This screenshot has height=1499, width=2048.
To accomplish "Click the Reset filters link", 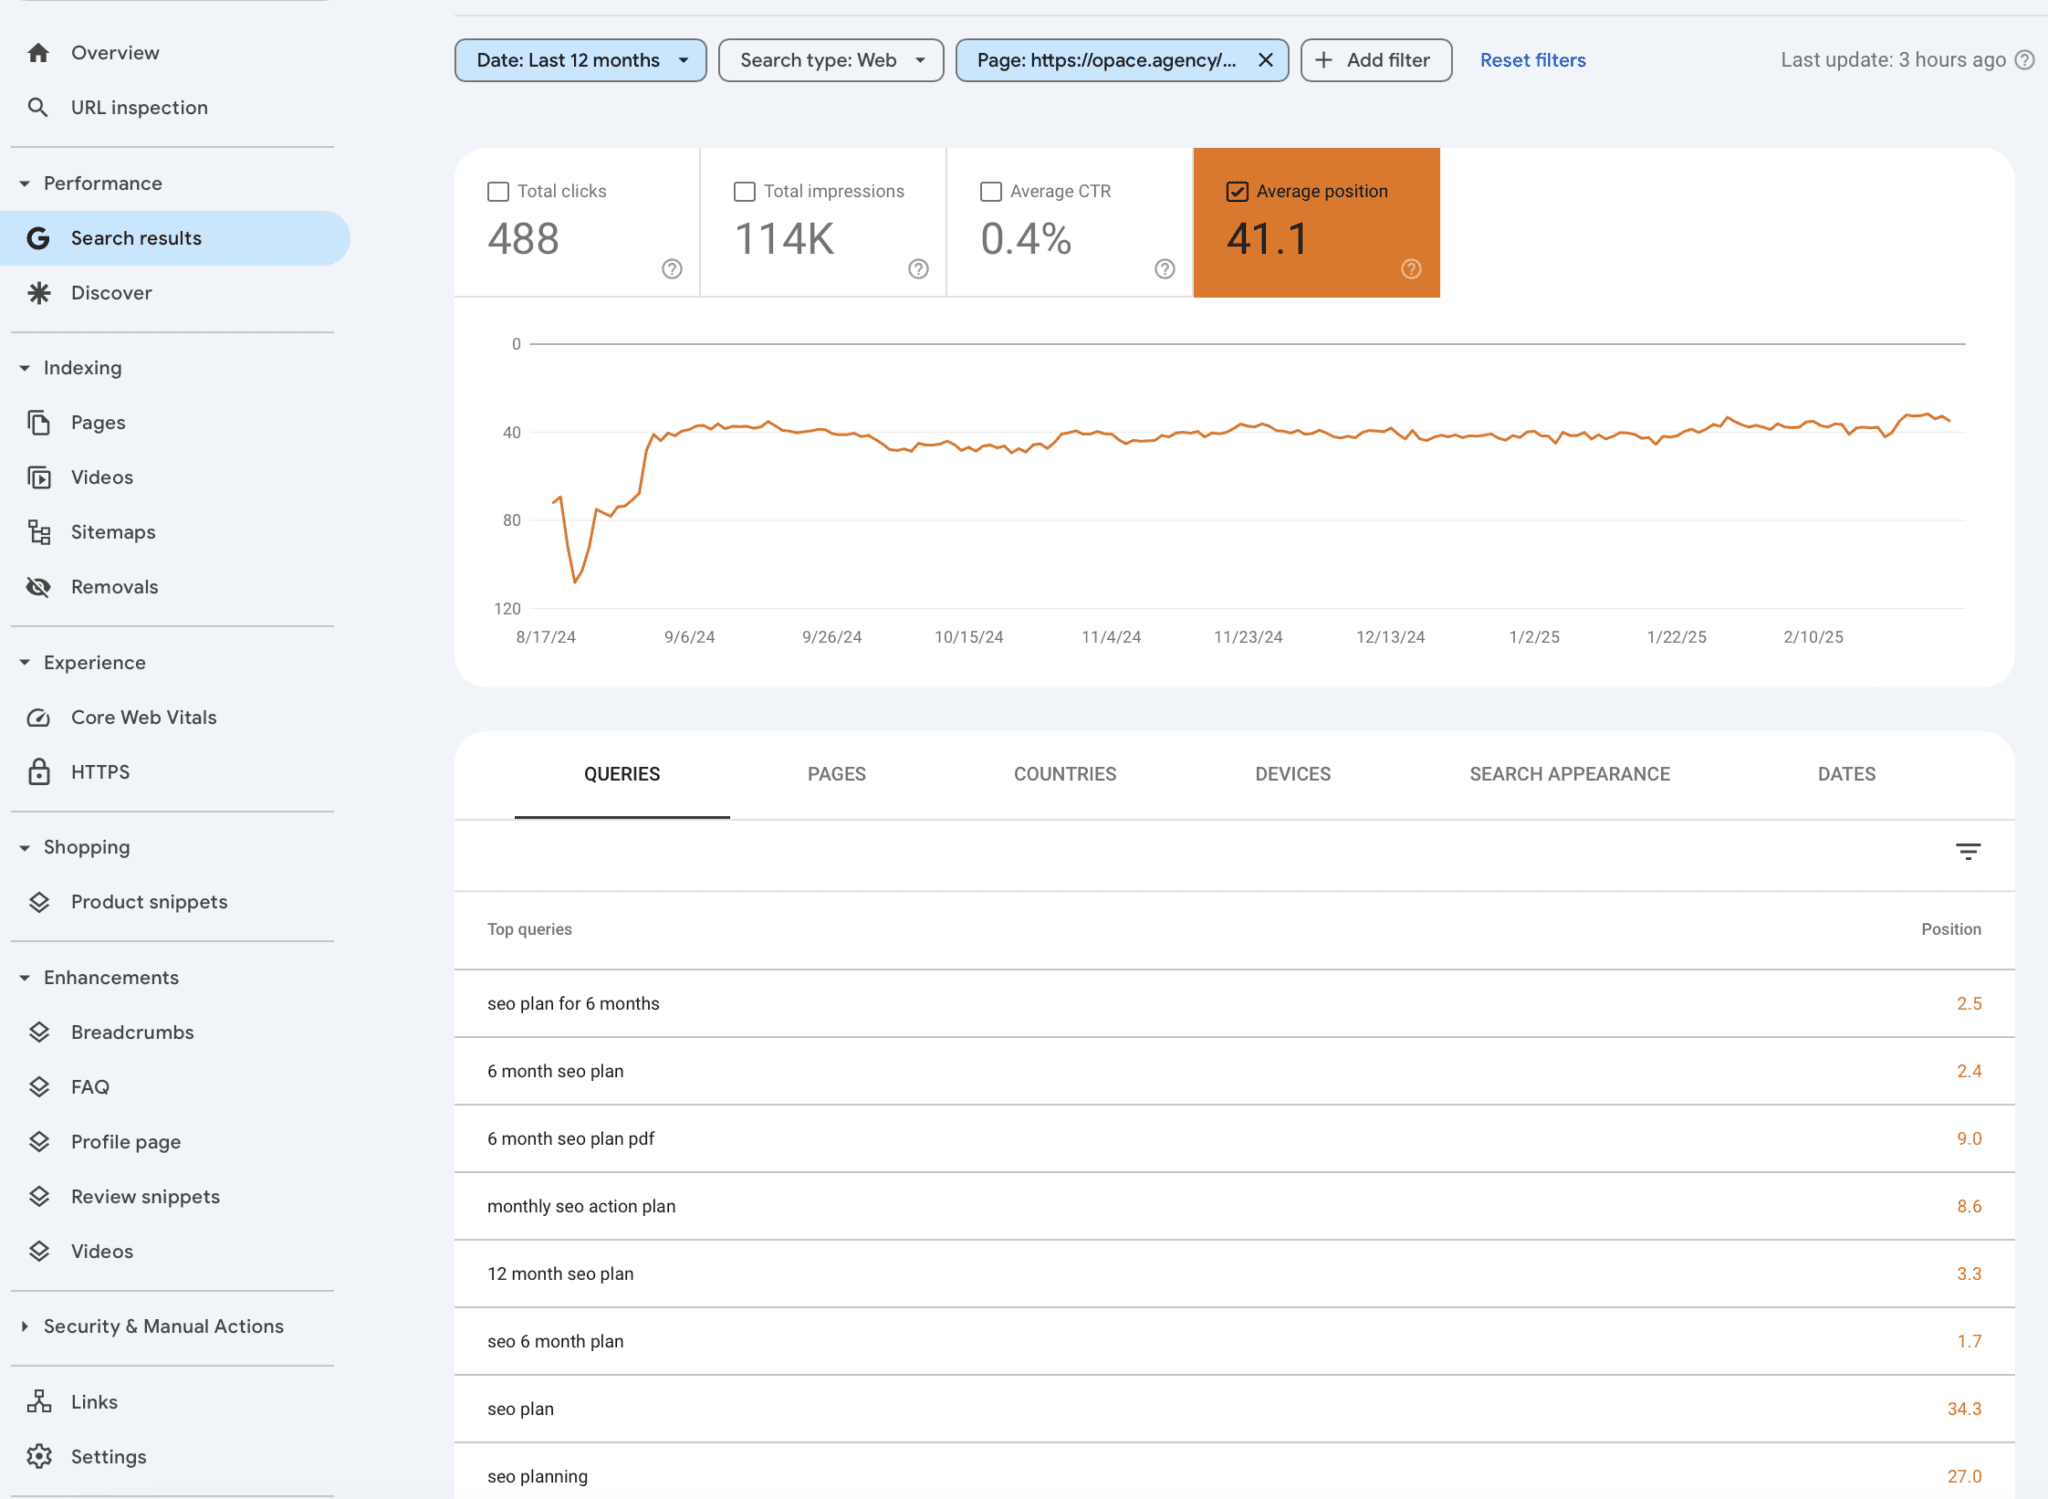I will tap(1532, 59).
